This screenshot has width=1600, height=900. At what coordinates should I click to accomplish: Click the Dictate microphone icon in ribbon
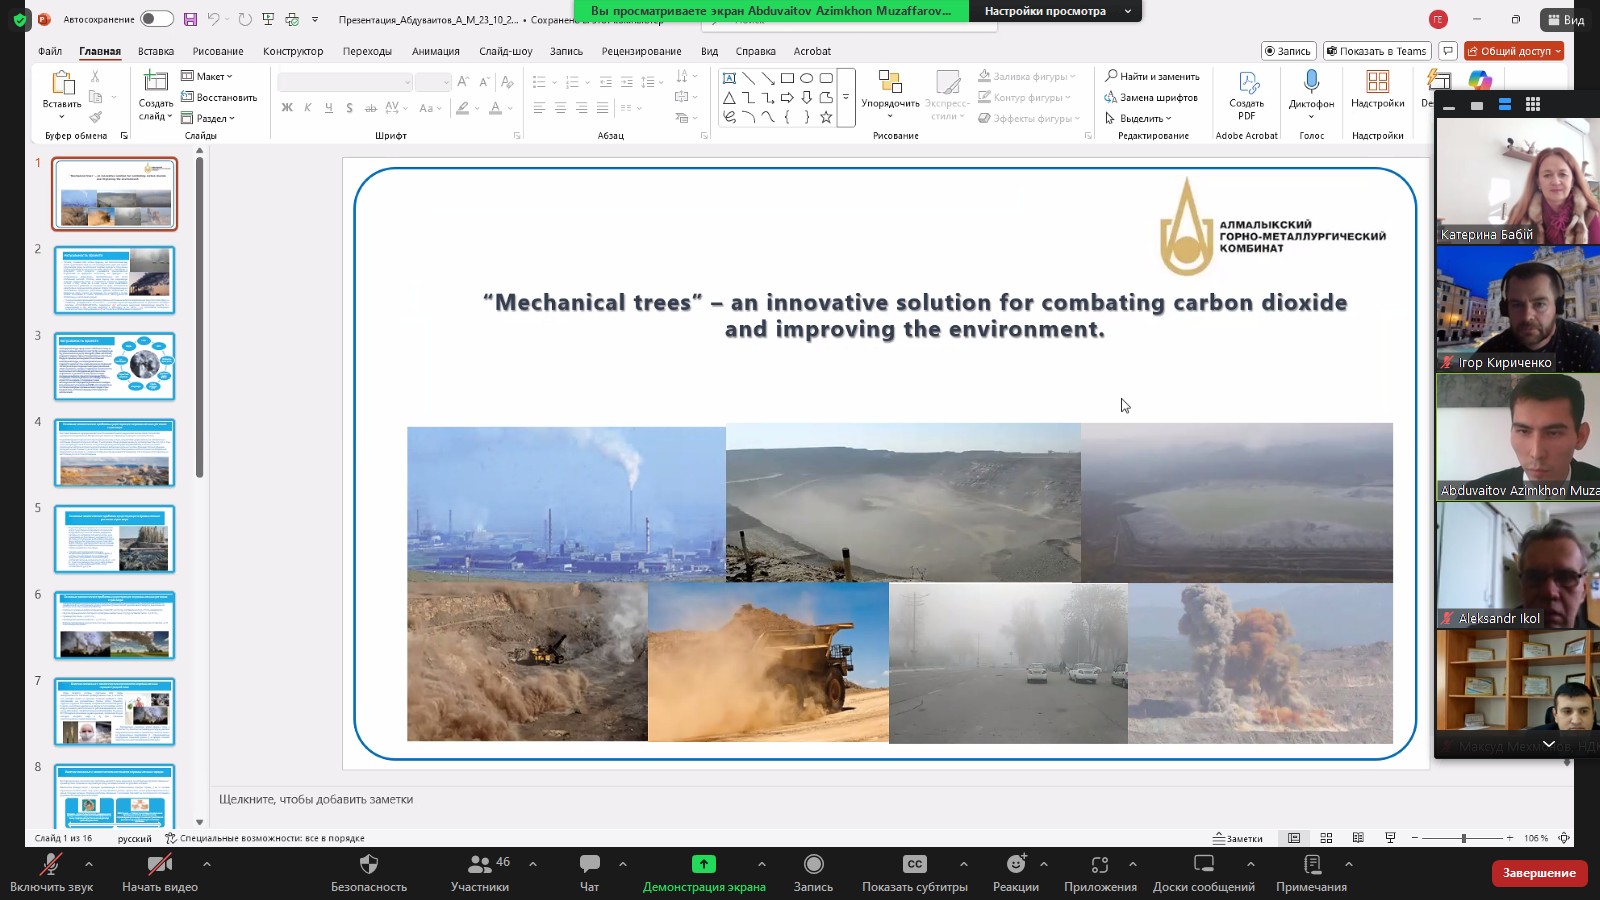[x=1311, y=83]
